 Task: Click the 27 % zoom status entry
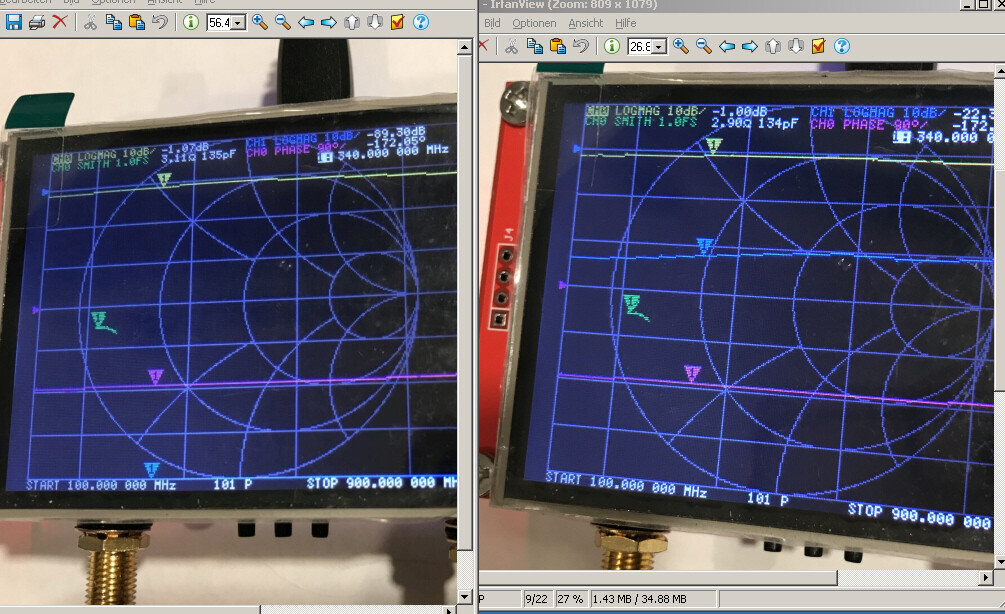coord(570,599)
